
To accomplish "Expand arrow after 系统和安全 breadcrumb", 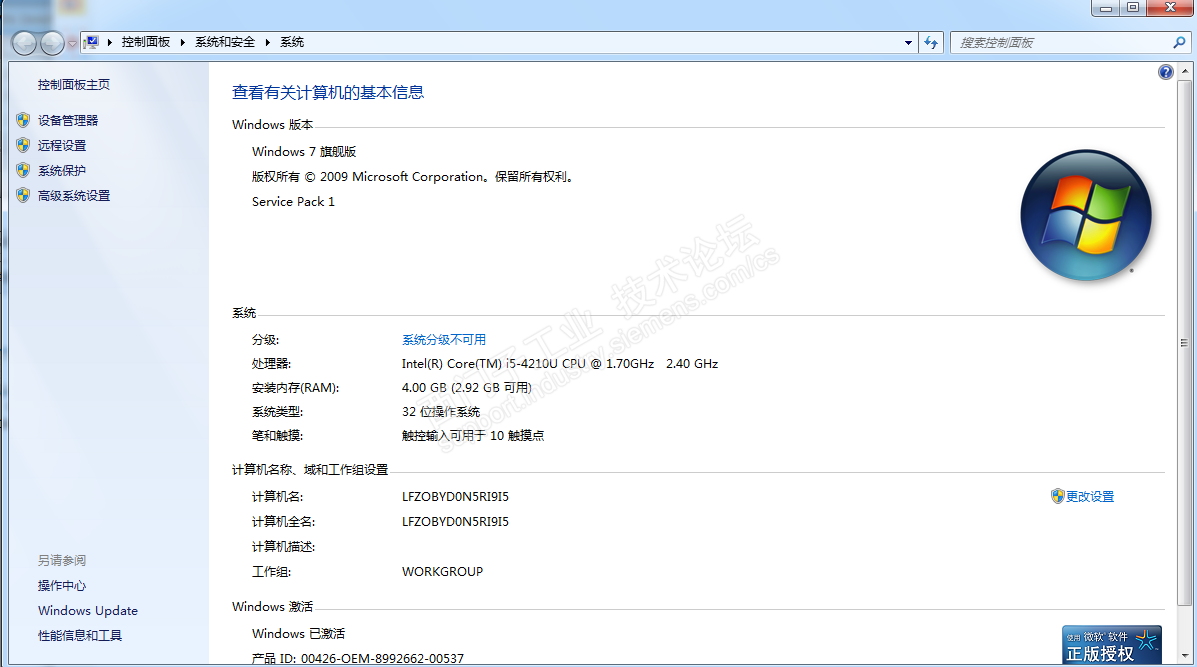I will (x=268, y=42).
